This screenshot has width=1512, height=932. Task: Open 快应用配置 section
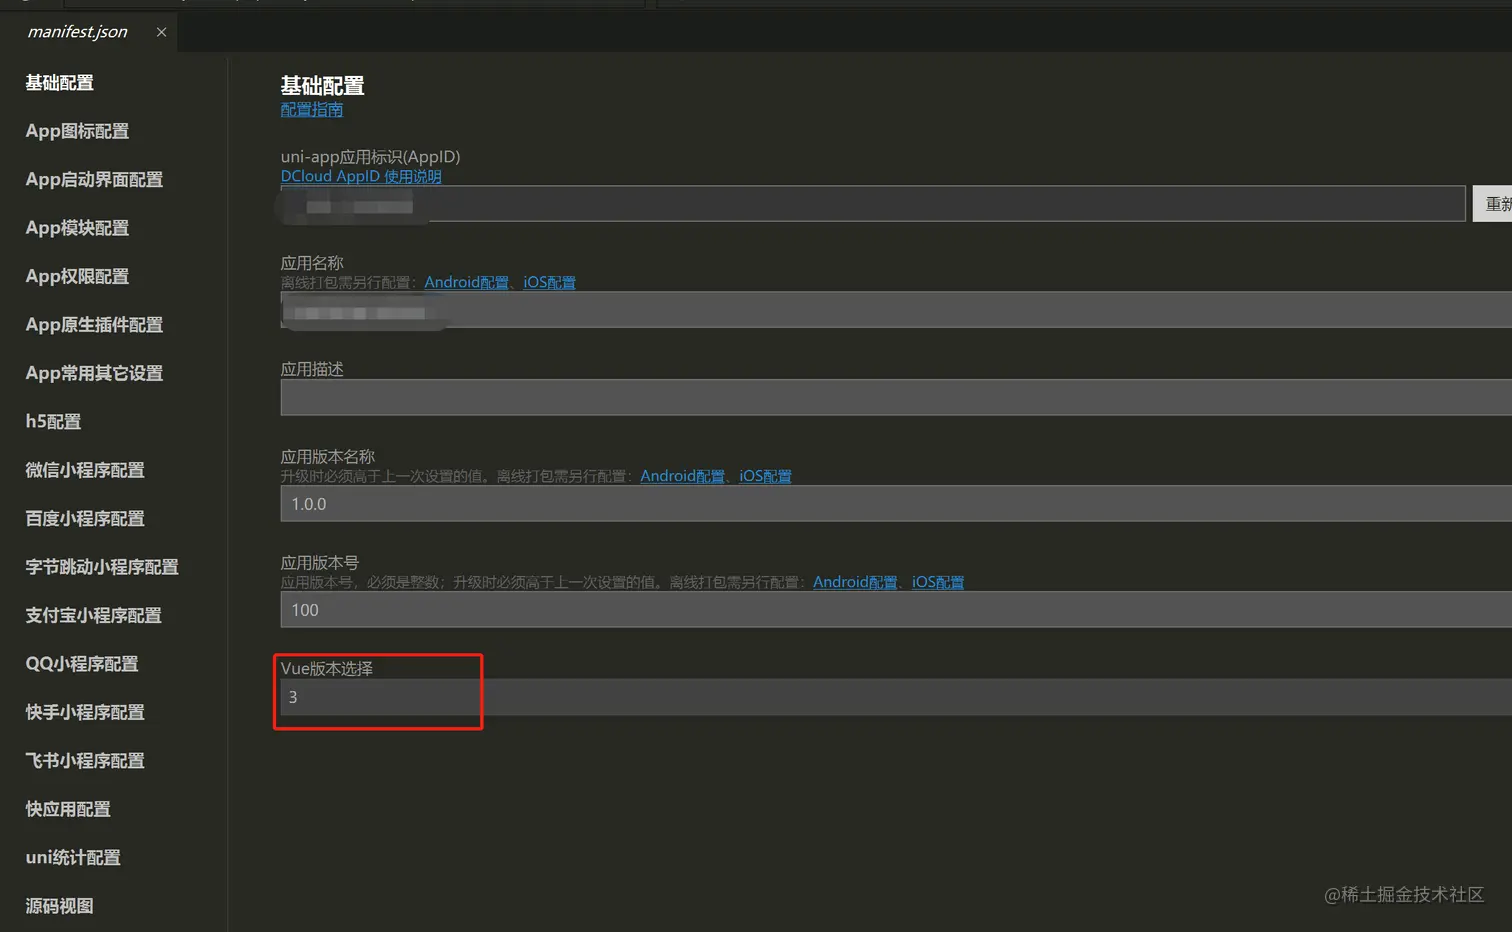(x=68, y=809)
